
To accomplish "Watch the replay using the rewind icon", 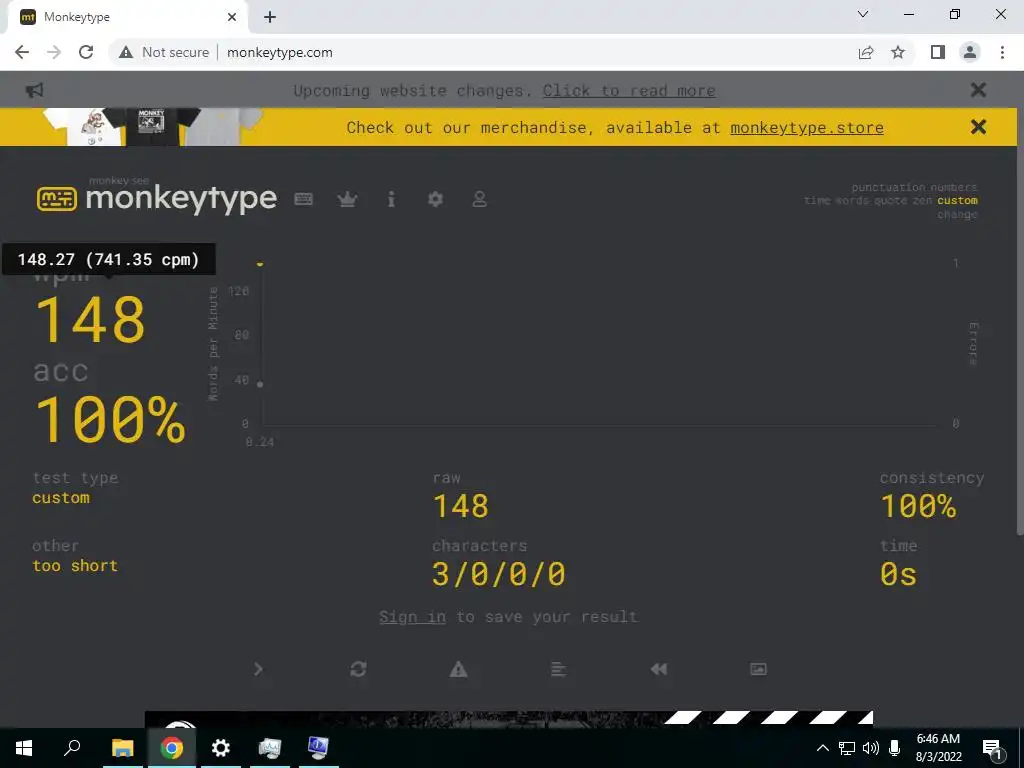I will point(658,669).
